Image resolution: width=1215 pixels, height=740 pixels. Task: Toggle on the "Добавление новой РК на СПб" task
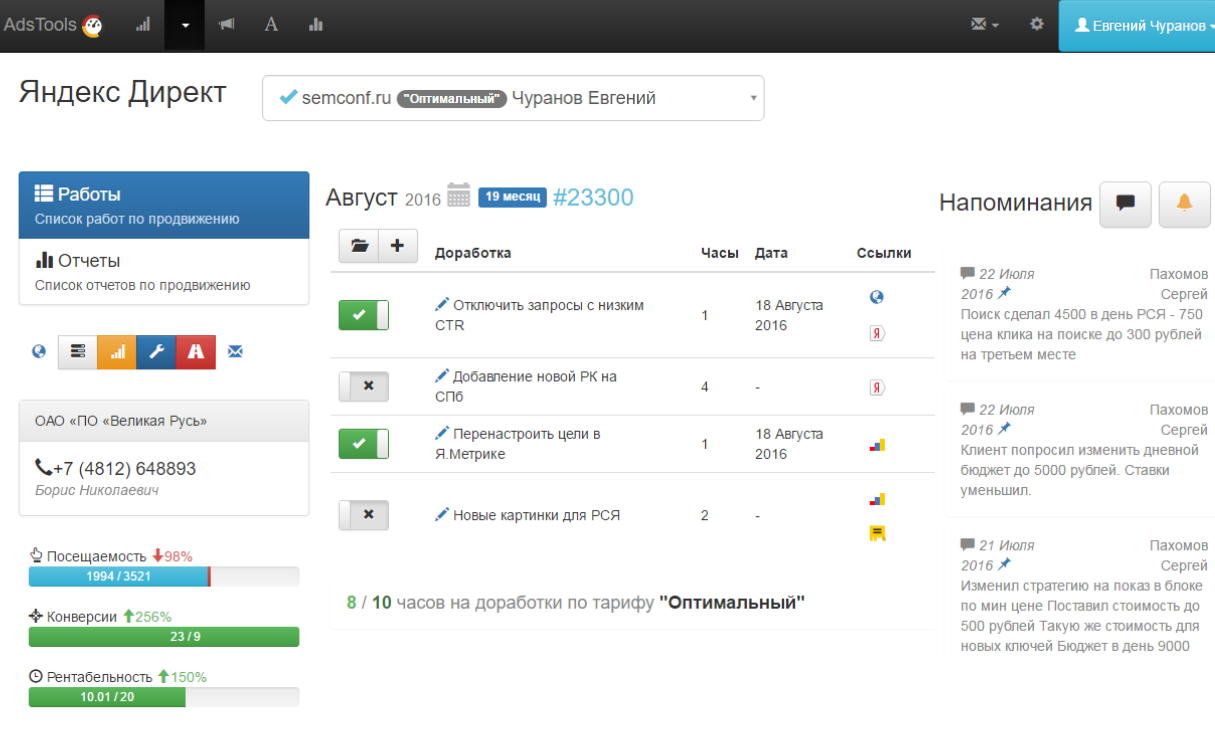pos(364,387)
